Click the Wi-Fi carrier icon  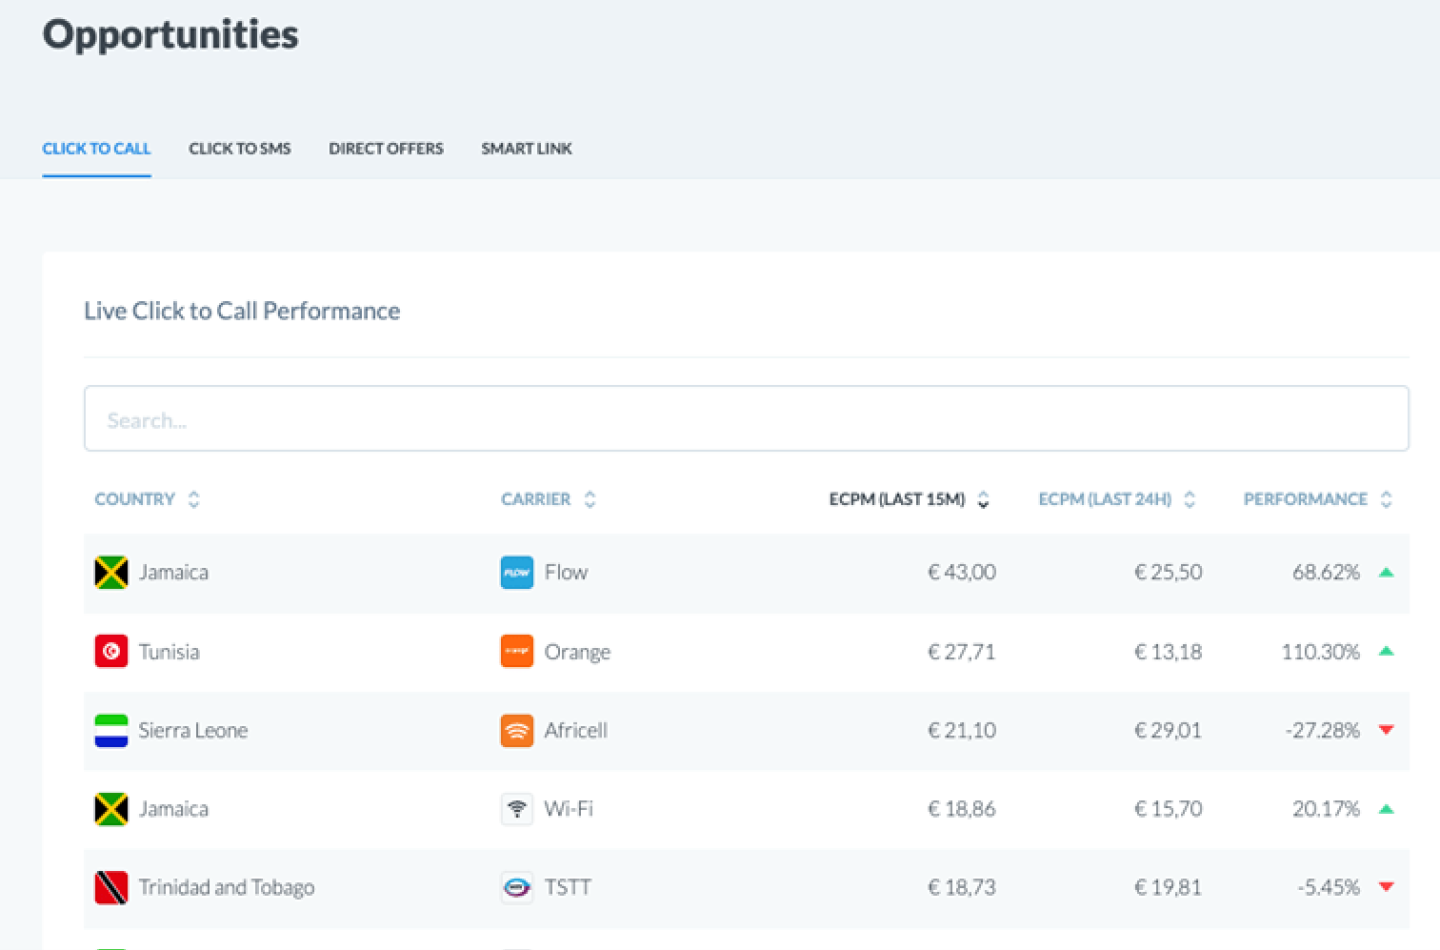517,809
